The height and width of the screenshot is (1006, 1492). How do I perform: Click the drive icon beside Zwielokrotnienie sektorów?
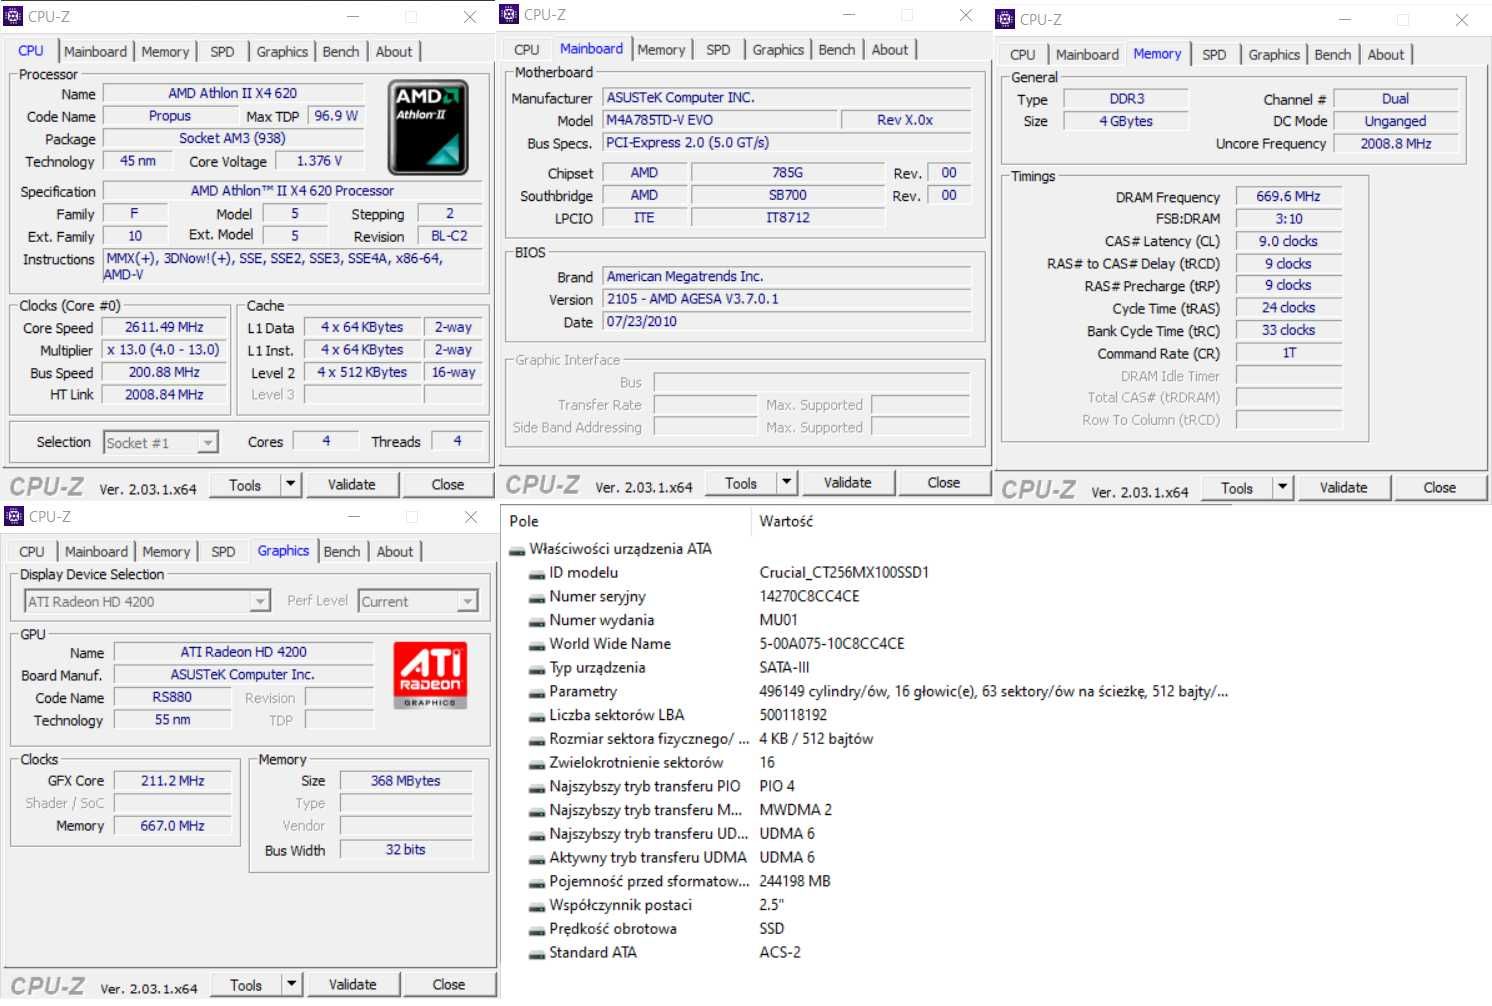click(x=537, y=763)
